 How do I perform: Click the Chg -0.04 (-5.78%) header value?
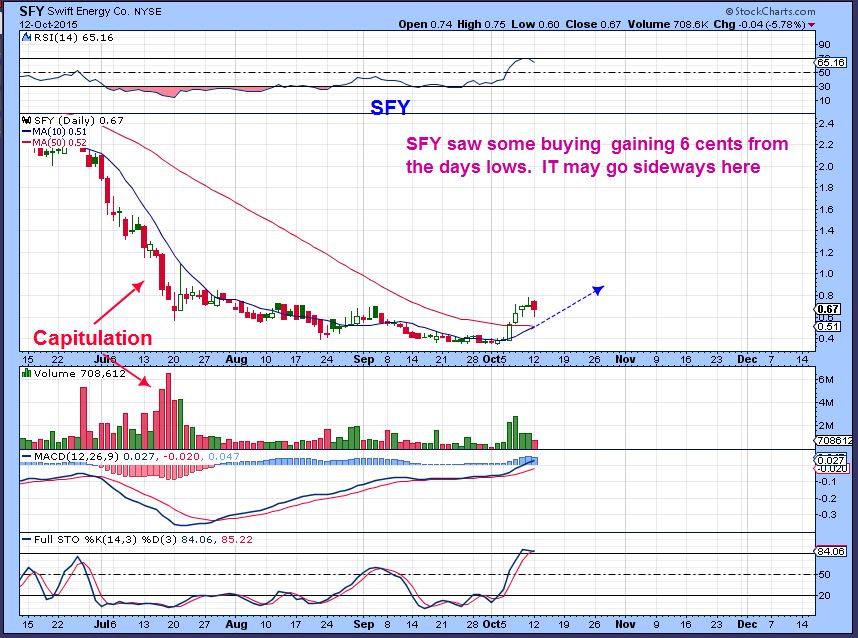(x=760, y=25)
